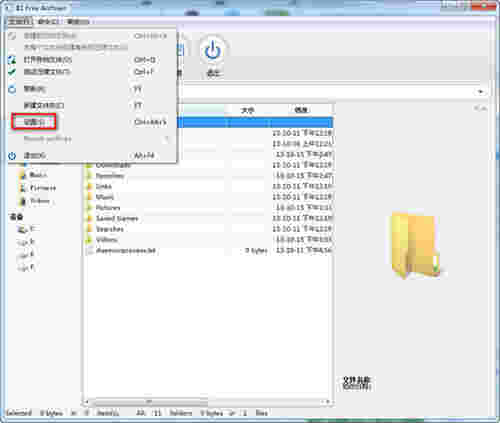This screenshot has width=500, height=423.
Task: Choose the new folder entry with shortcut F7
Action: coord(92,106)
